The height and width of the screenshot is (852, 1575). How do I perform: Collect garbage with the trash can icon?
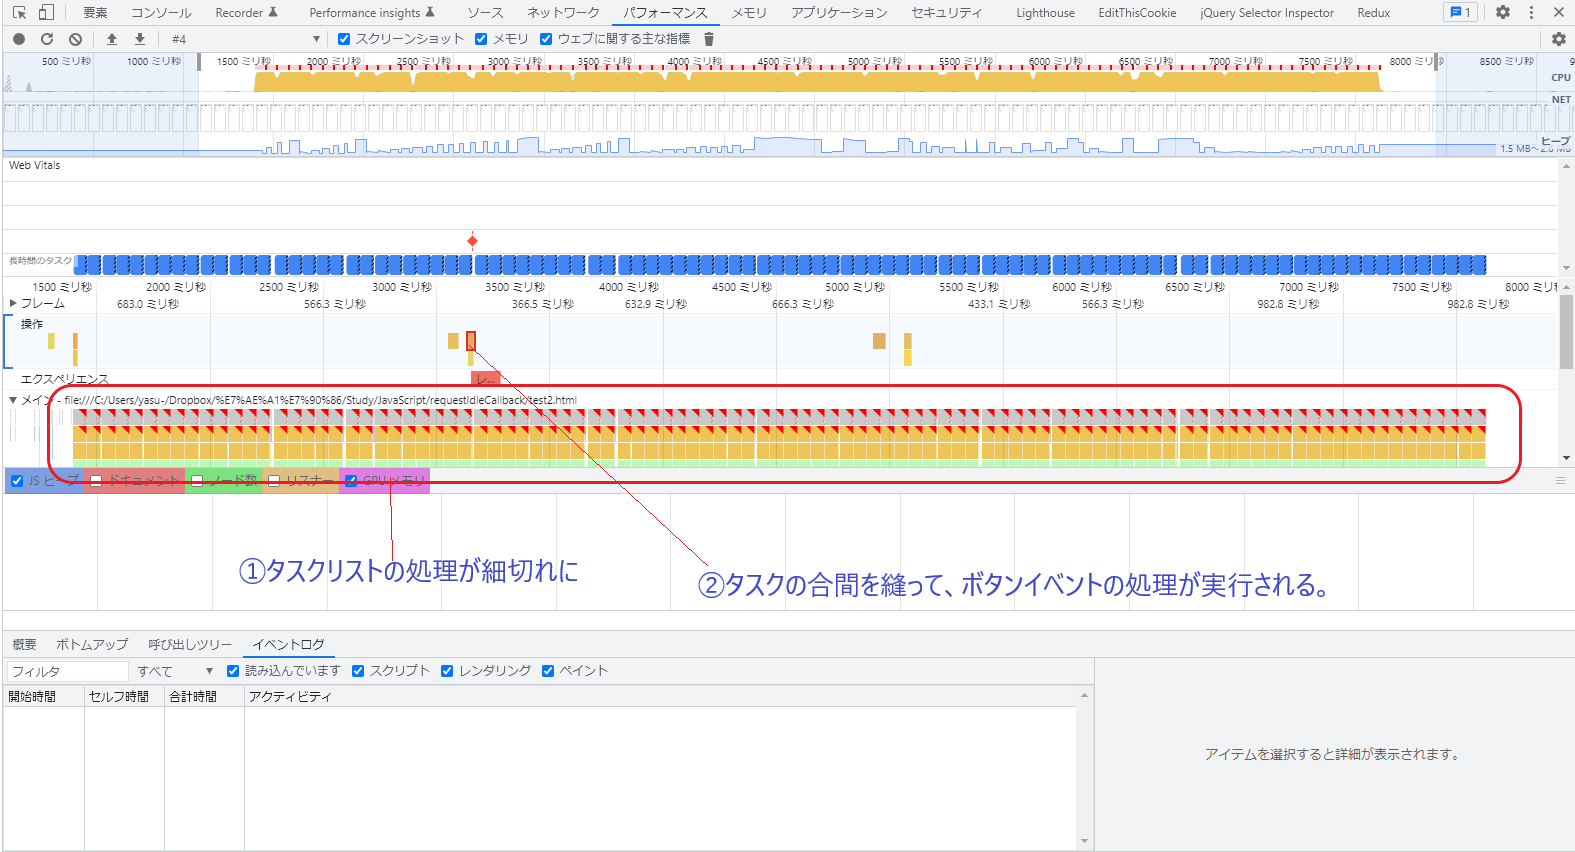point(709,39)
